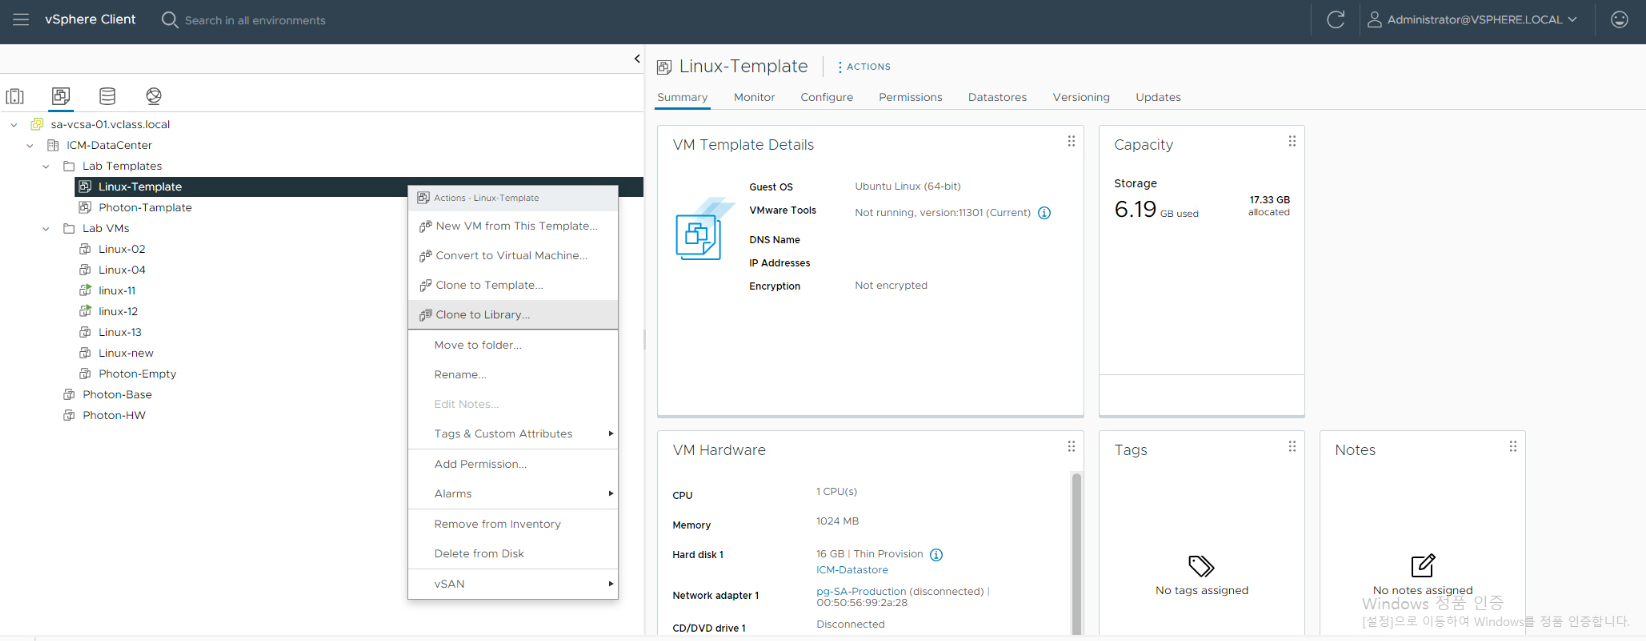Choose Rename in context menu

pos(513,375)
